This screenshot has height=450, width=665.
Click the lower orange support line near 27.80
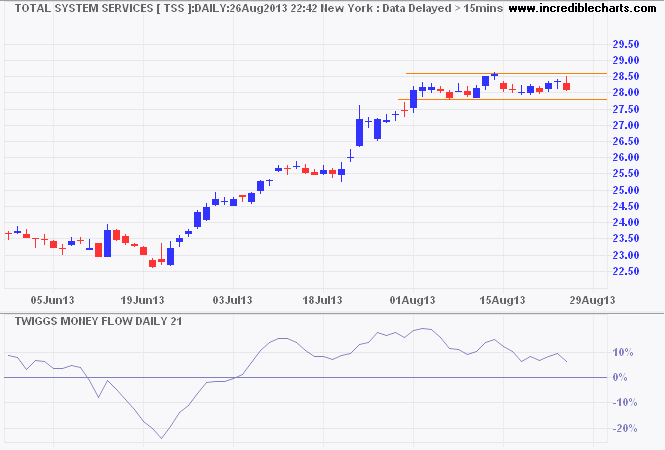tap(502, 100)
